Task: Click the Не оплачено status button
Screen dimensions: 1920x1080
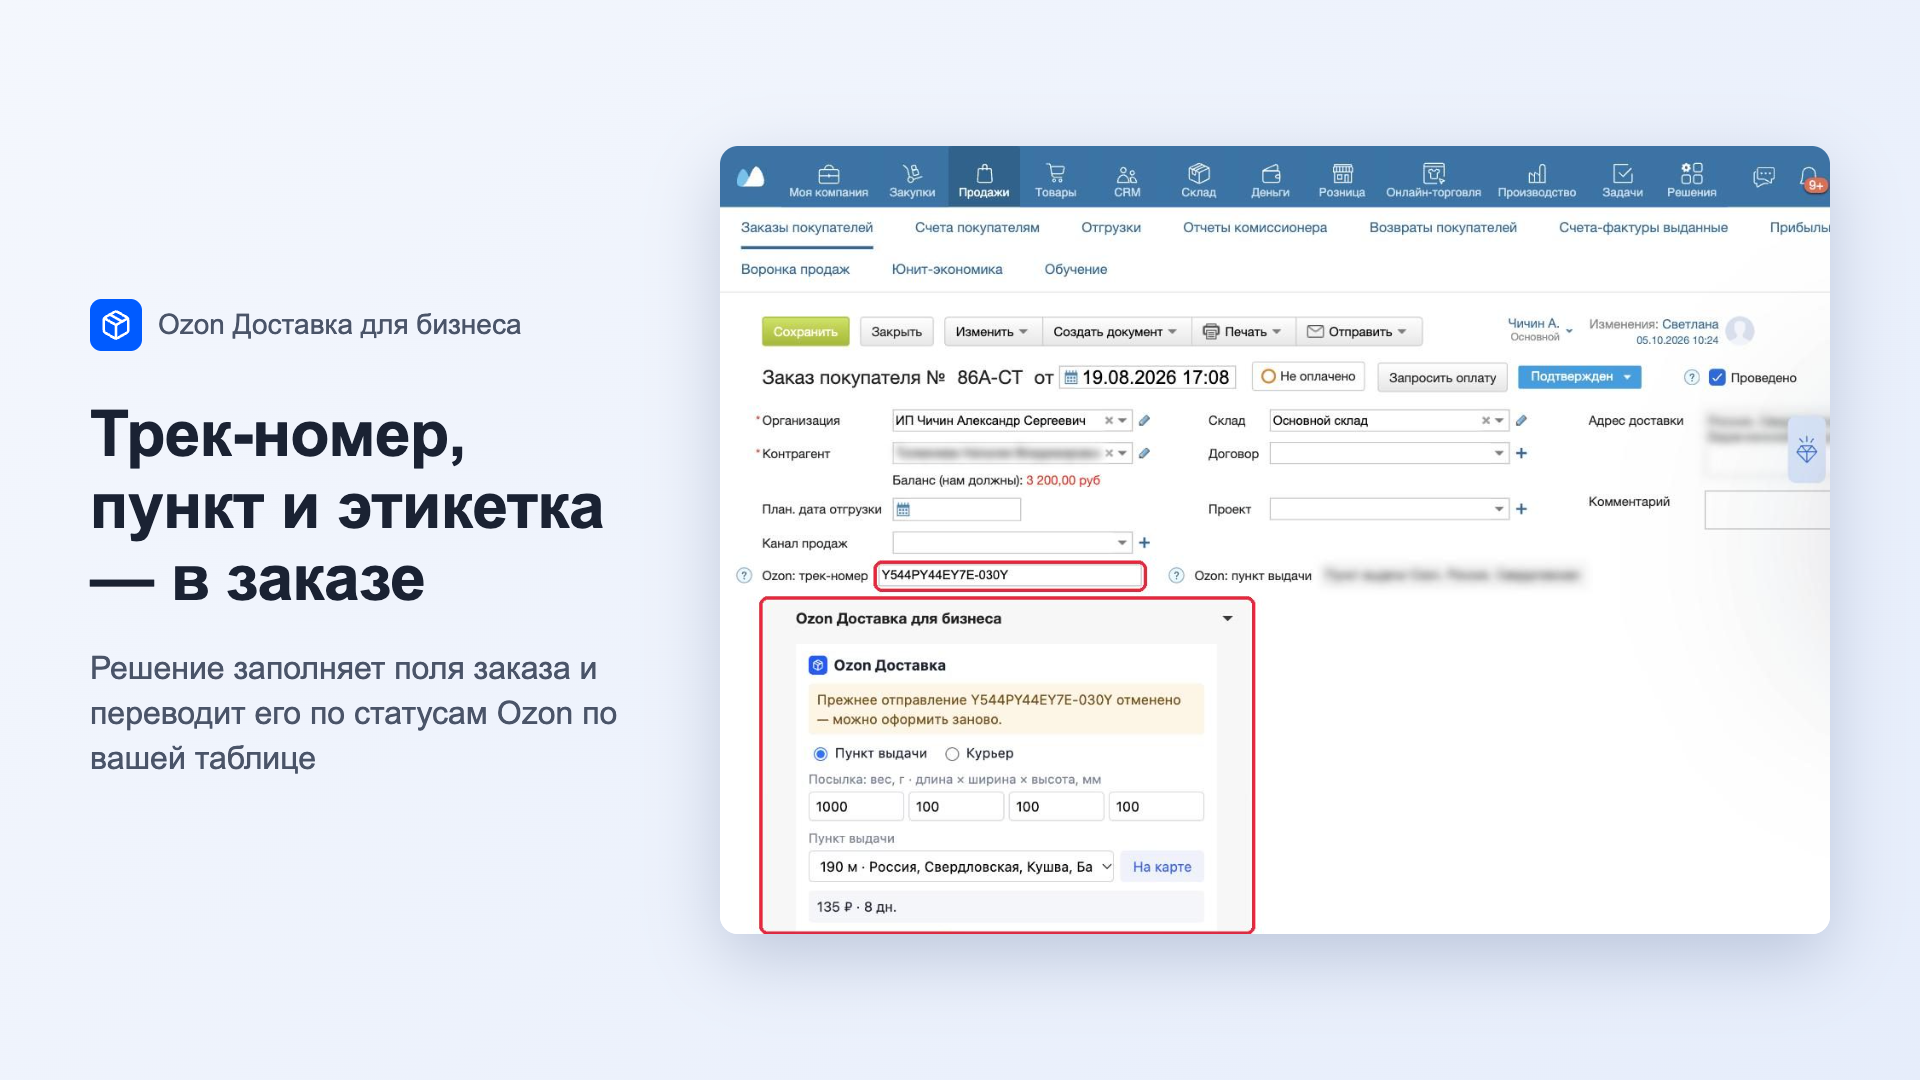Action: pos(1310,377)
